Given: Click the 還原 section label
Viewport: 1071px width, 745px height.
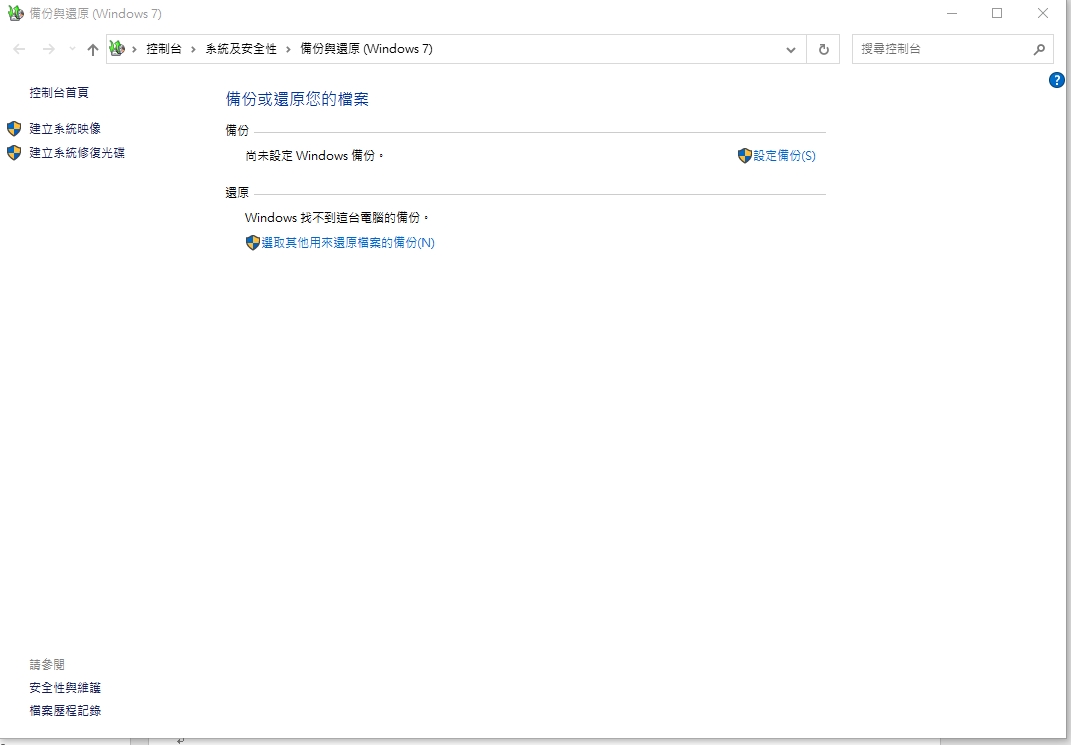Looking at the screenshot, I should point(237,193).
